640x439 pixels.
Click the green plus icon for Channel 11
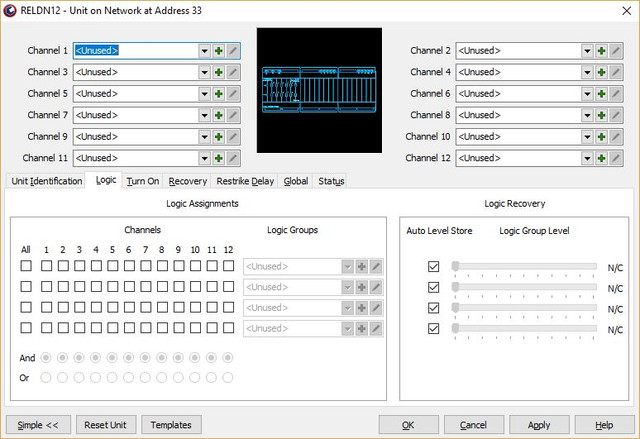point(219,158)
